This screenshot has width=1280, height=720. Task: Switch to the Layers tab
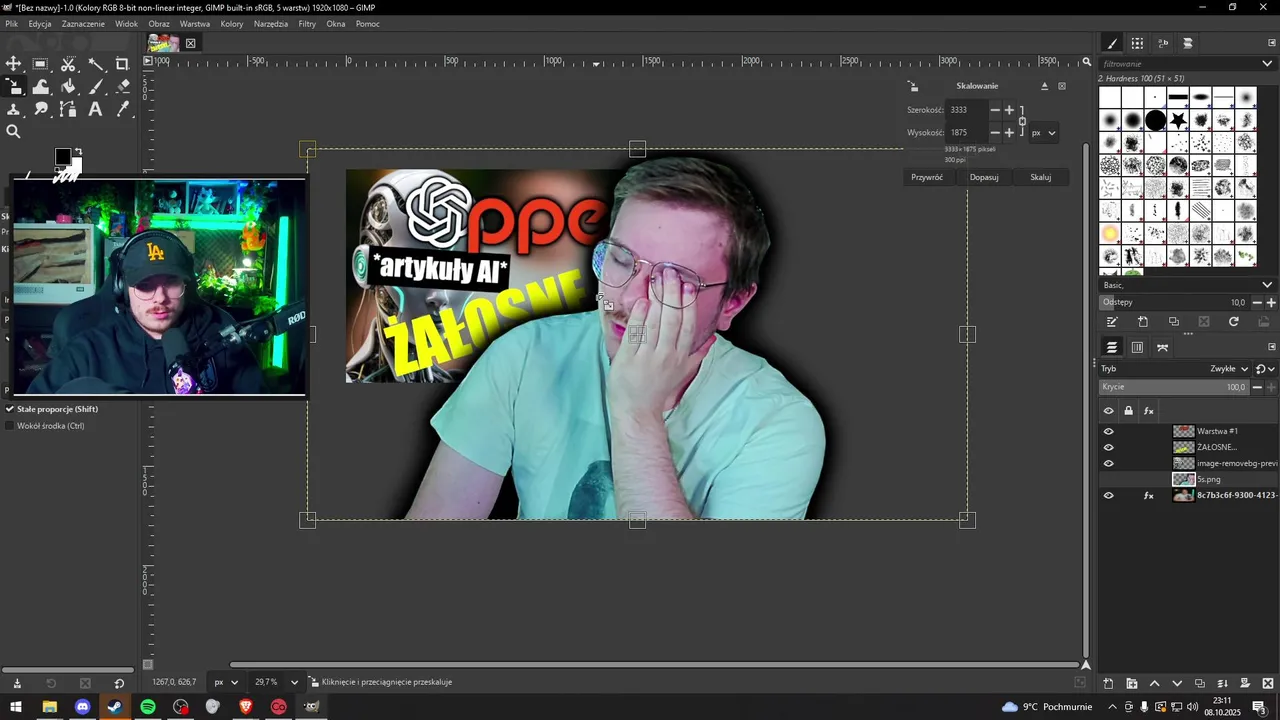(x=1112, y=347)
